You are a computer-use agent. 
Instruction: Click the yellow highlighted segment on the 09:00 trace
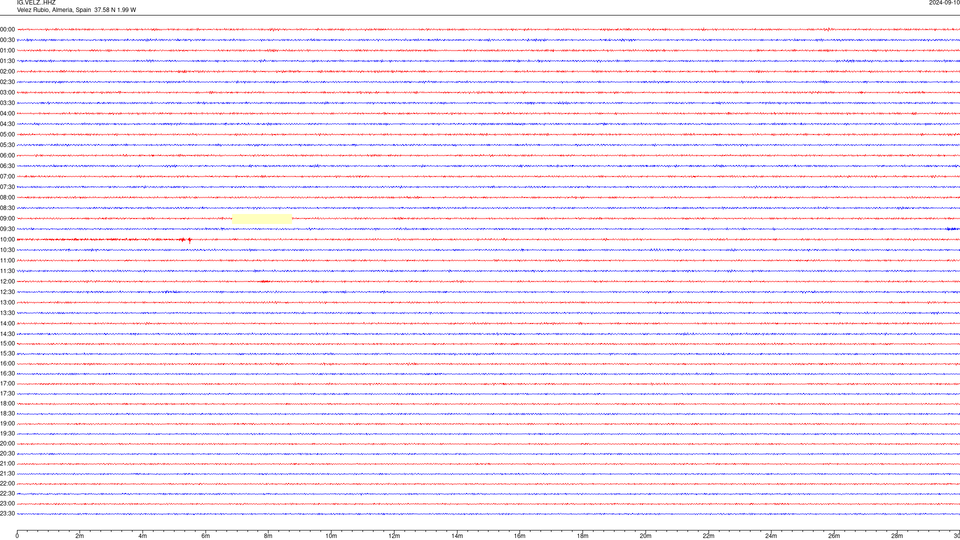pos(262,219)
